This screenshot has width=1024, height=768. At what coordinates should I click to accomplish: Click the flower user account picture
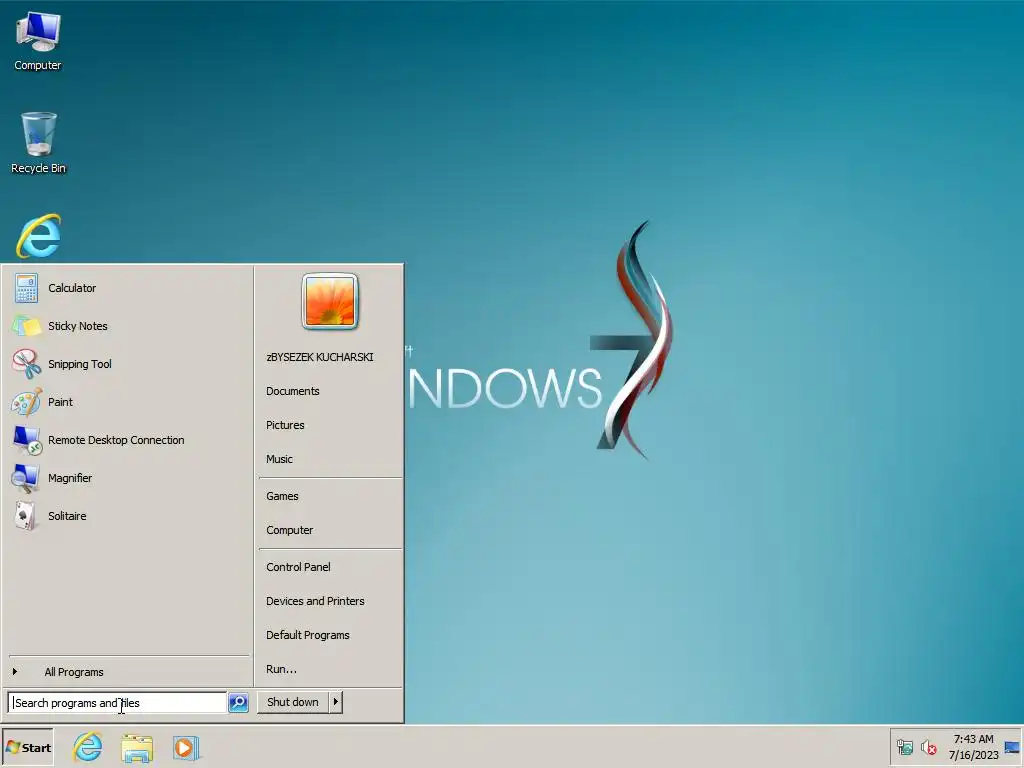(x=330, y=301)
